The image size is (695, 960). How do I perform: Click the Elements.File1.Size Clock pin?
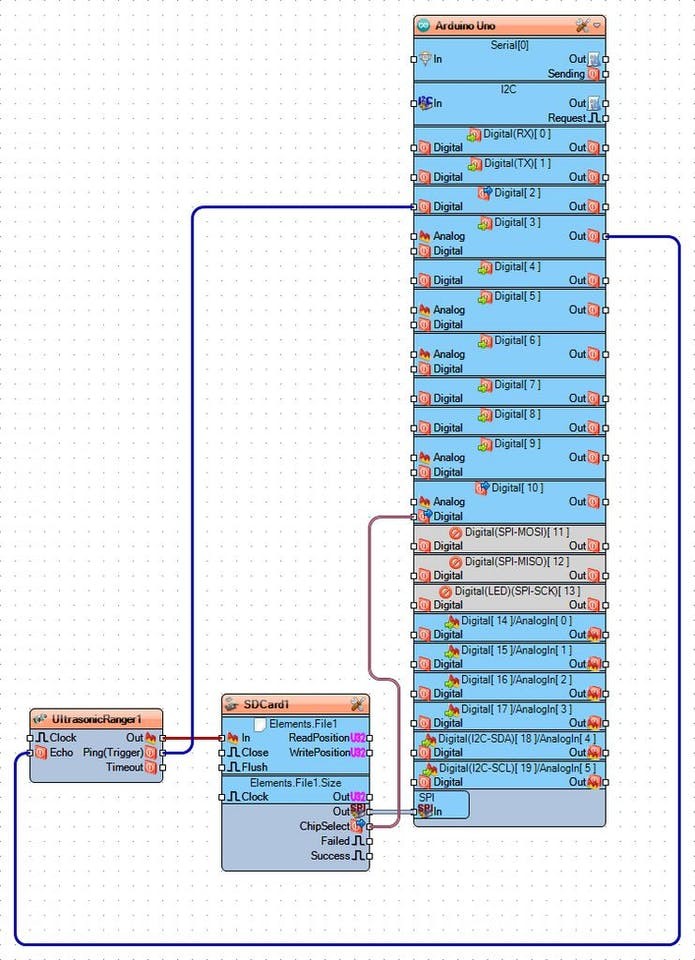[233, 797]
